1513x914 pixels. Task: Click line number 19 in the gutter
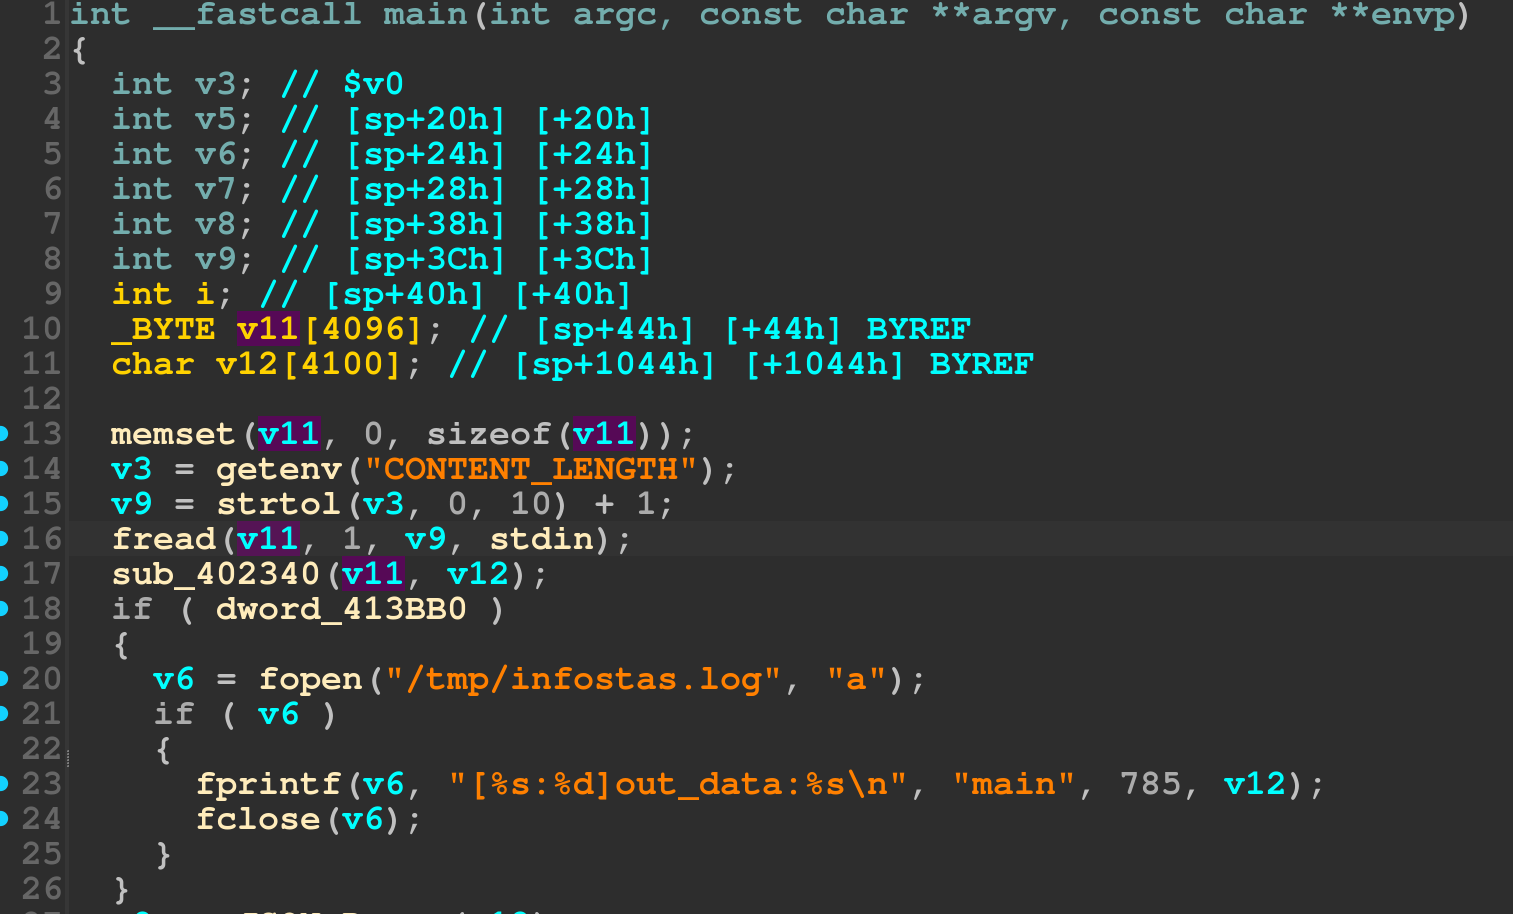point(42,644)
